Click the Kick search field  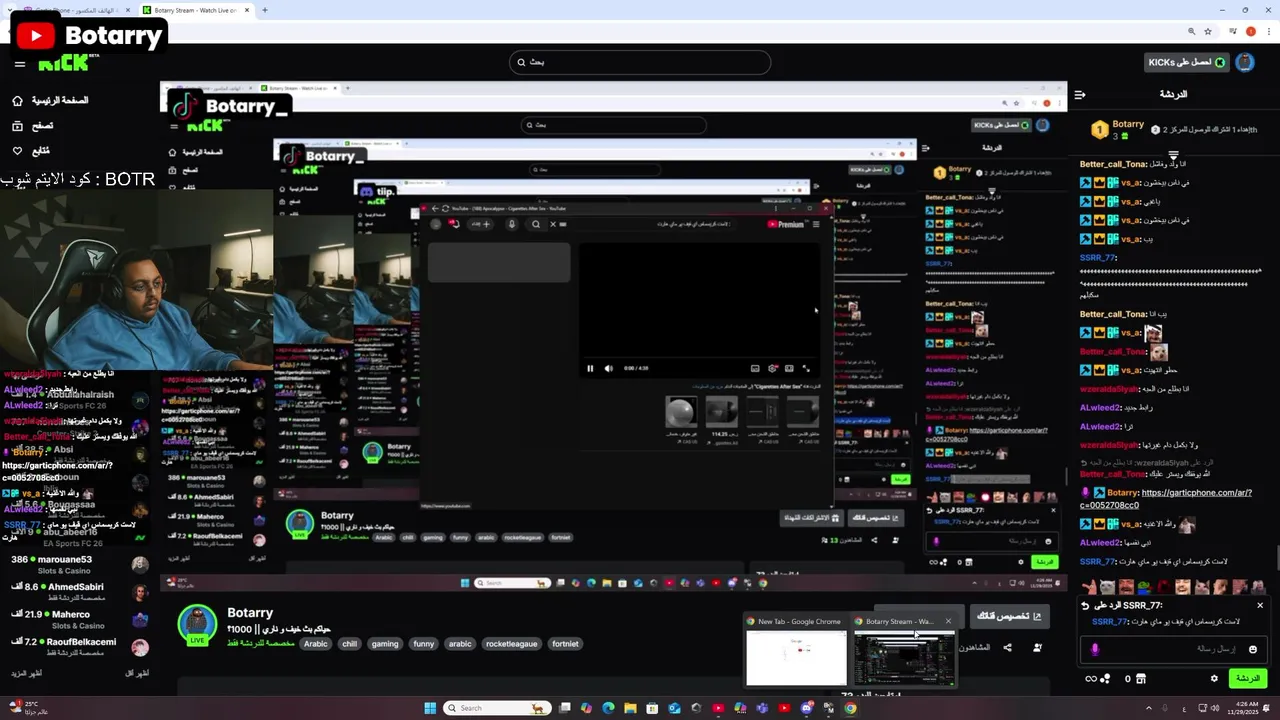click(x=640, y=62)
